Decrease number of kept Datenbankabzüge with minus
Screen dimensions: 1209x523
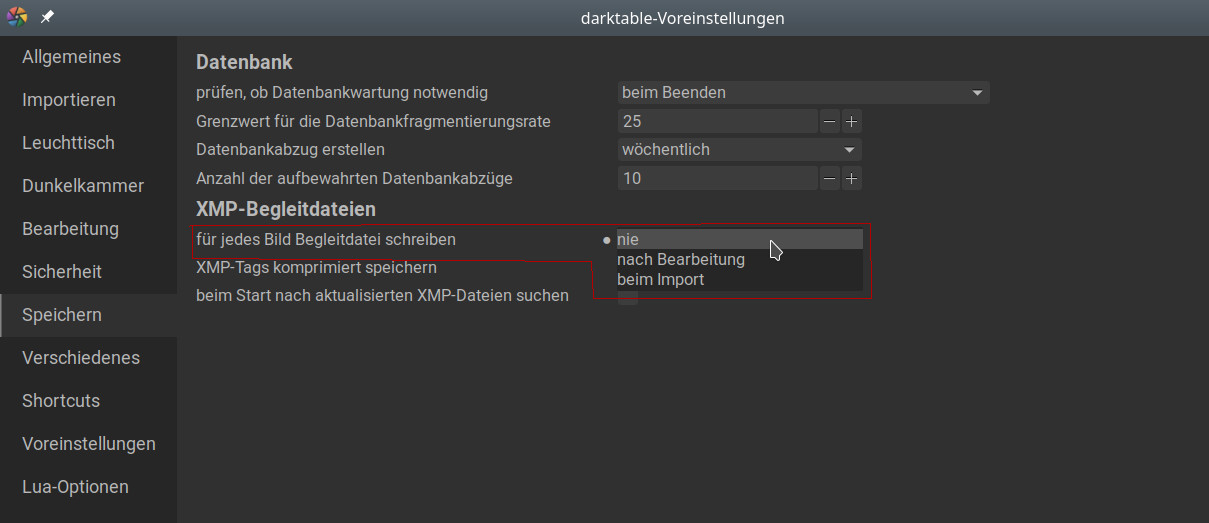coord(830,179)
